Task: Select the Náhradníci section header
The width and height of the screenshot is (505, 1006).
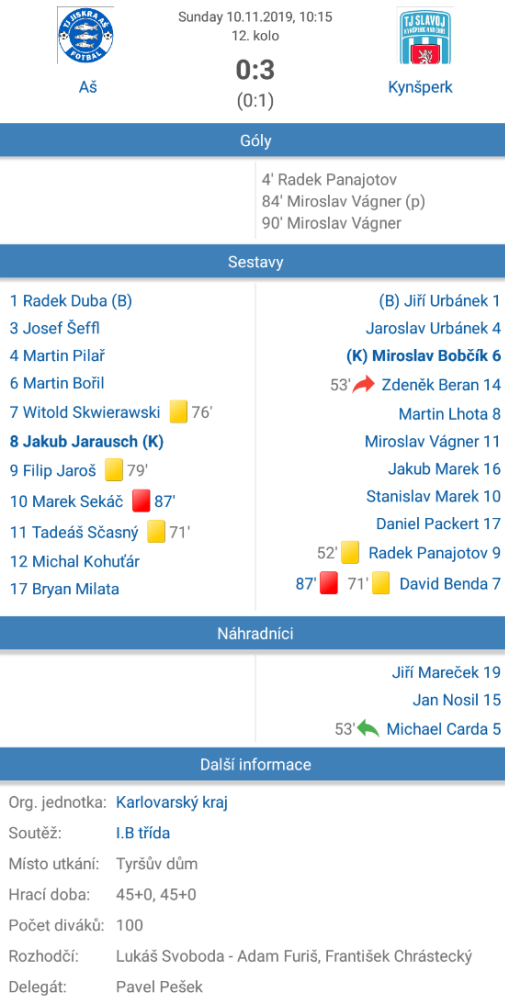Action: click(x=252, y=634)
